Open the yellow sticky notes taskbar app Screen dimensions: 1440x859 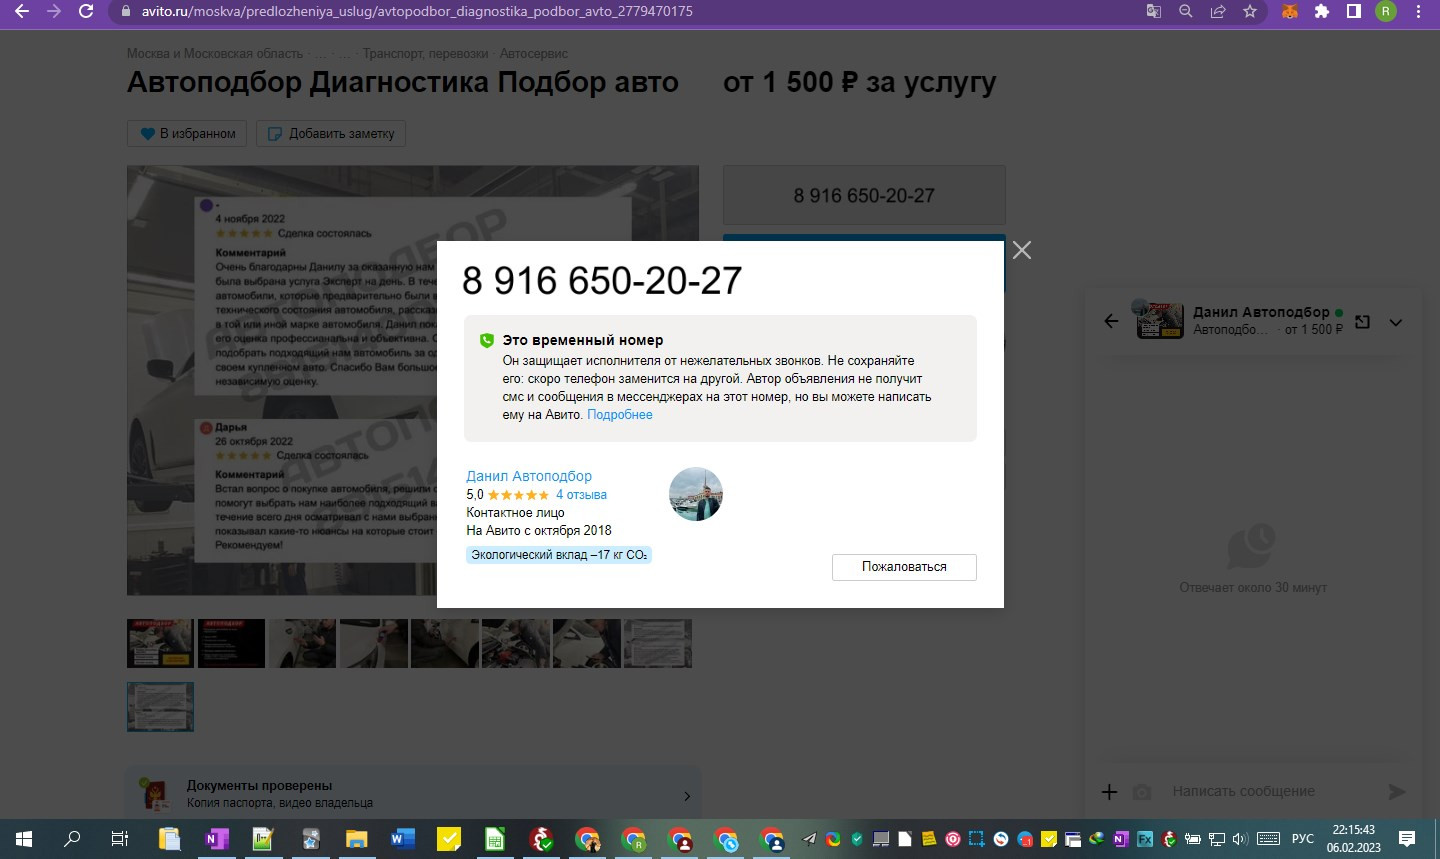tap(449, 839)
